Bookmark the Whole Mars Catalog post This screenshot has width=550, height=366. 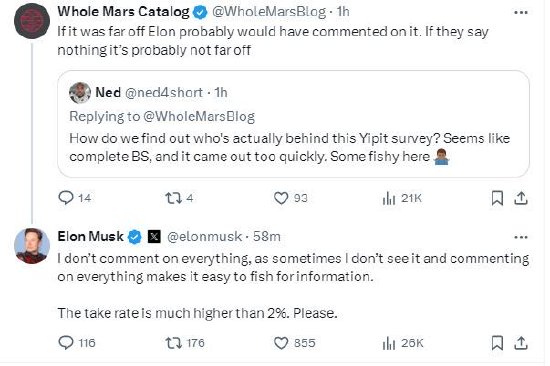point(497,198)
